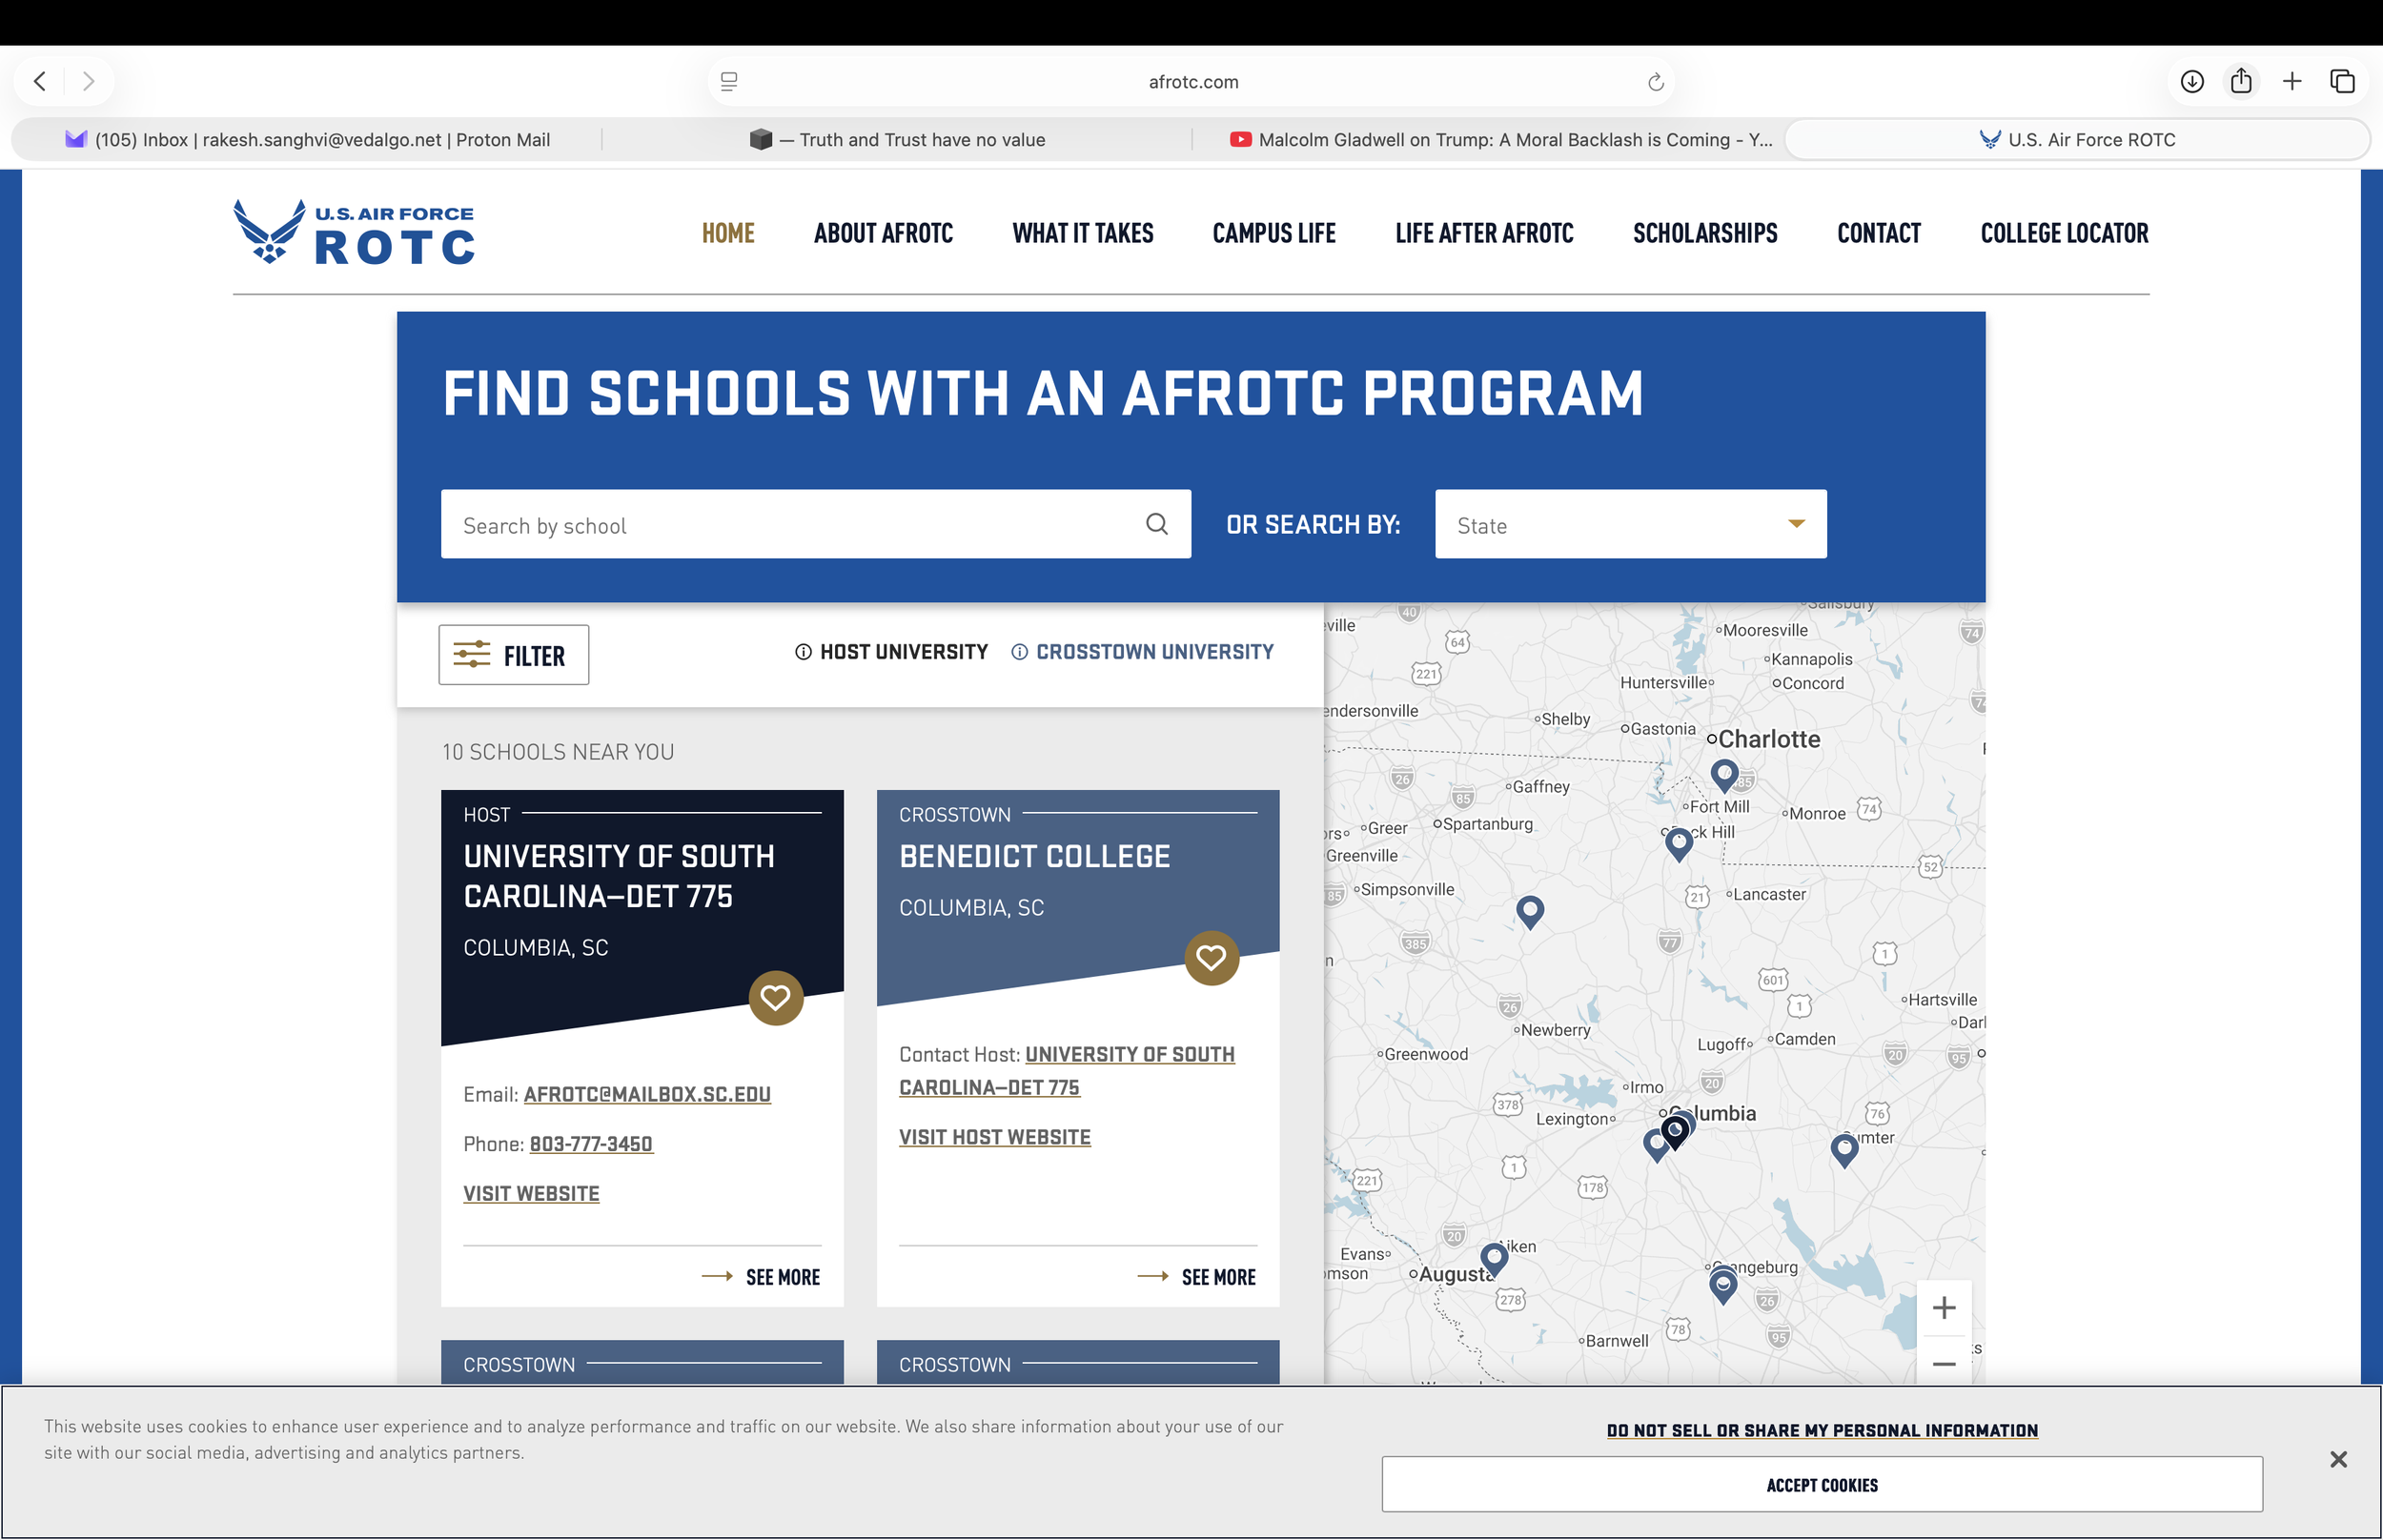
Task: Favorite University of South Carolina with heart icon
Action: coord(775,998)
